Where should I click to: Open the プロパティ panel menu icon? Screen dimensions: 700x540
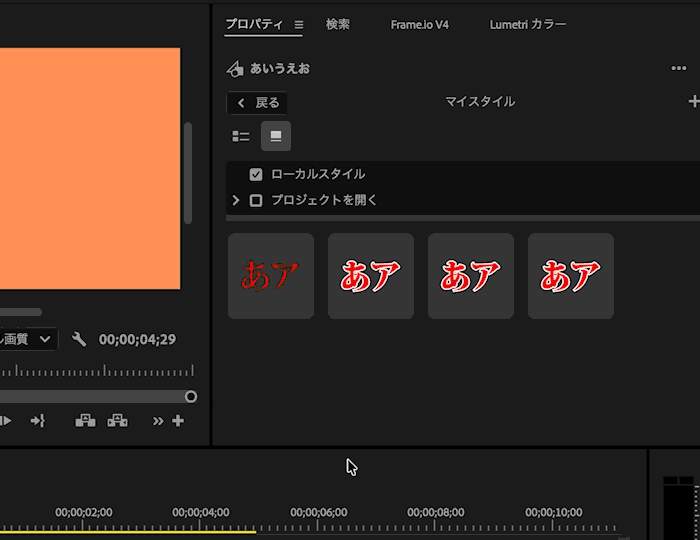tap(299, 25)
